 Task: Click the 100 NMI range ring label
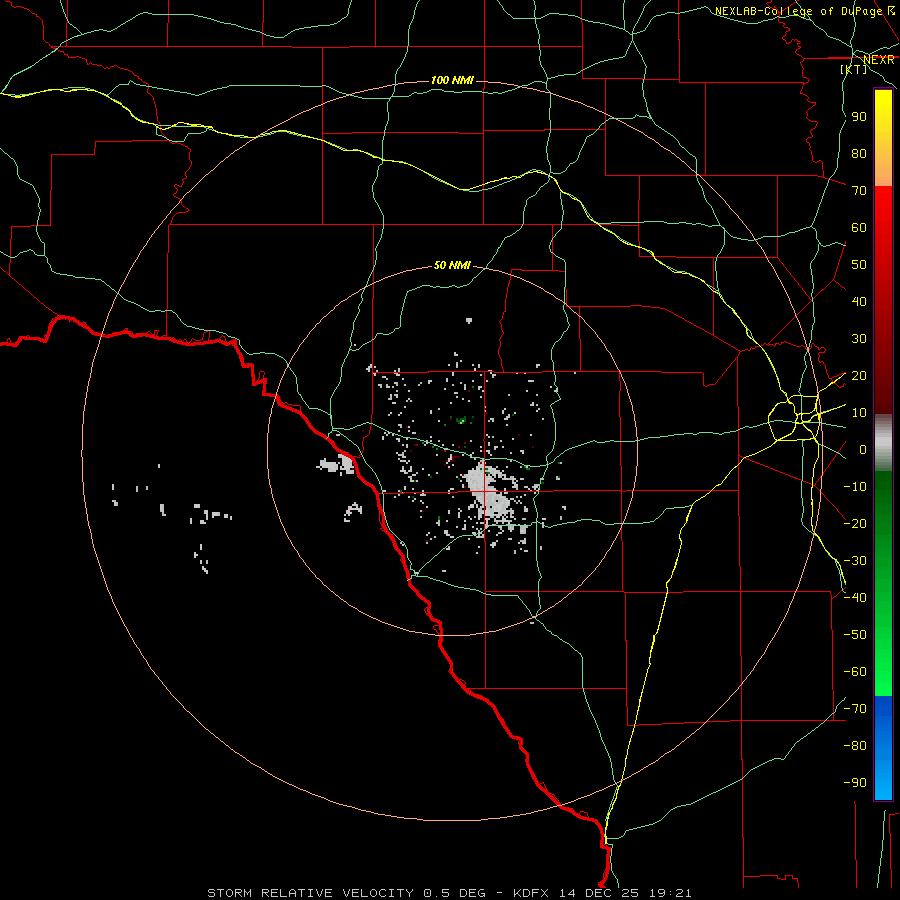click(452, 80)
